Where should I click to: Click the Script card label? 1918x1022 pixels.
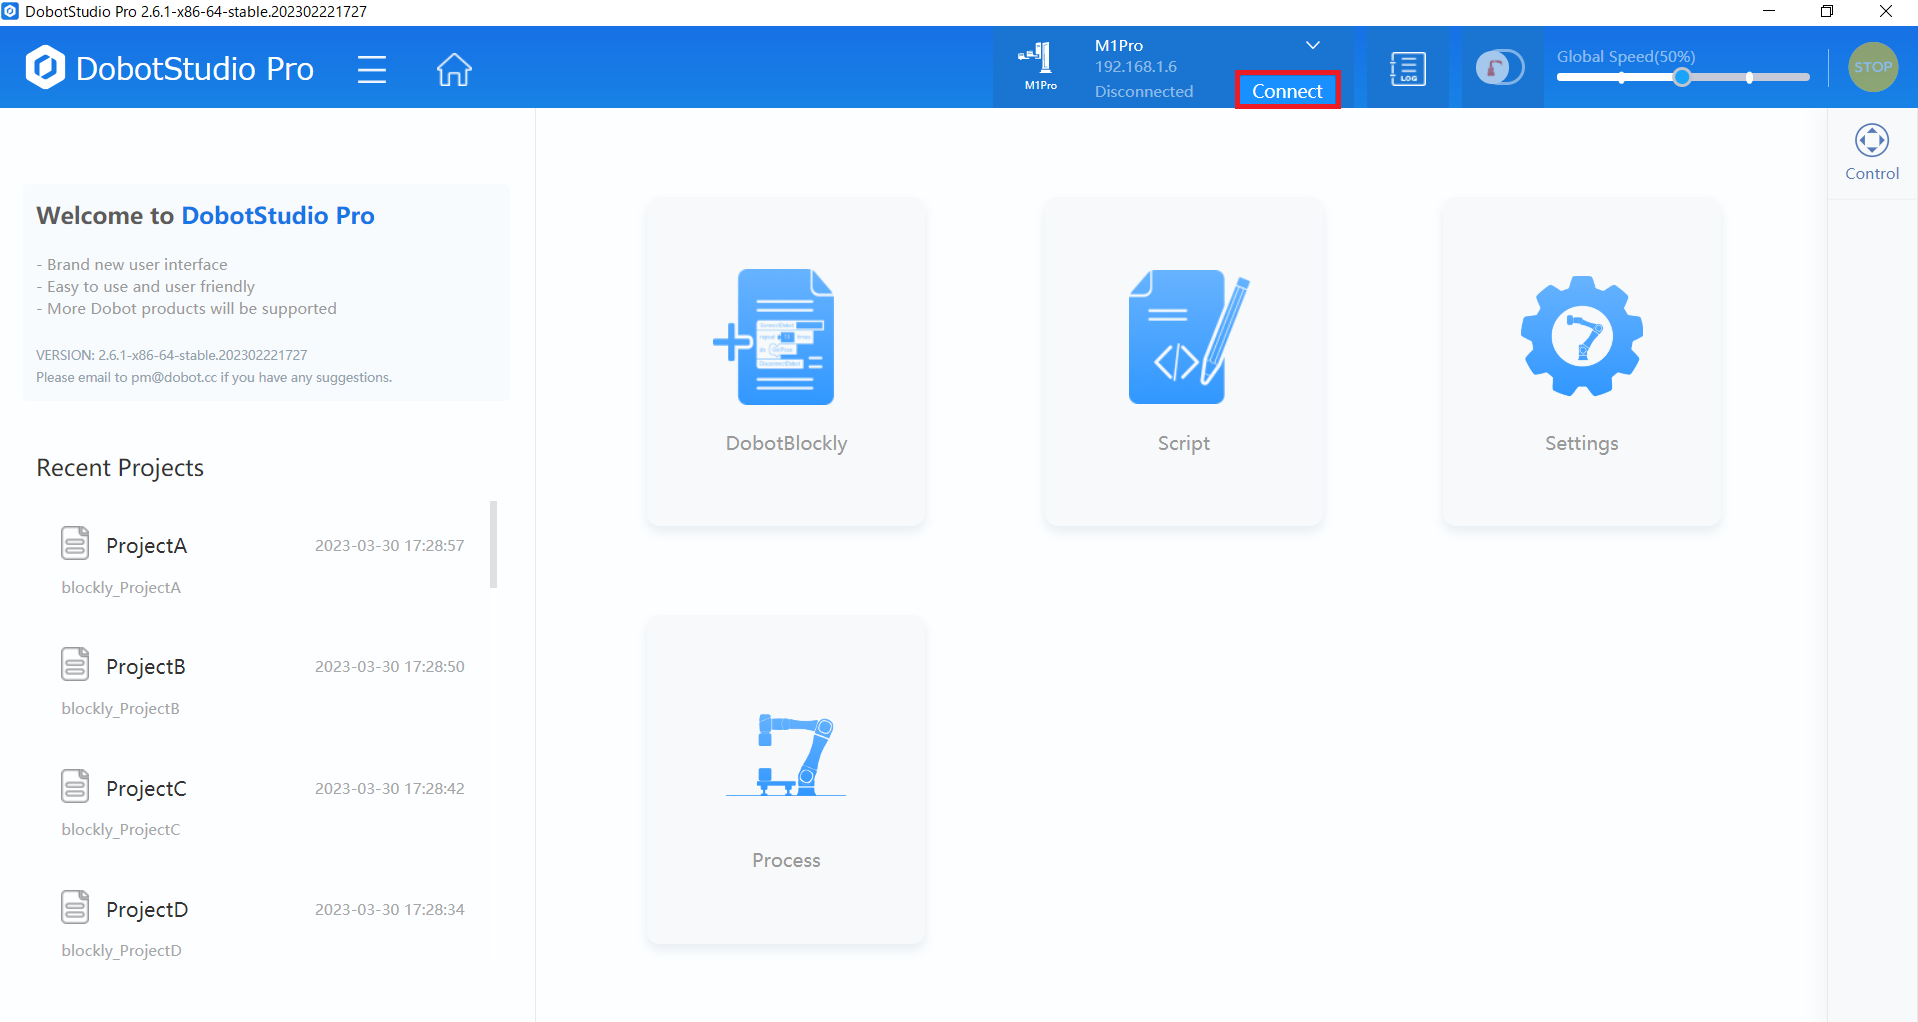click(1184, 443)
